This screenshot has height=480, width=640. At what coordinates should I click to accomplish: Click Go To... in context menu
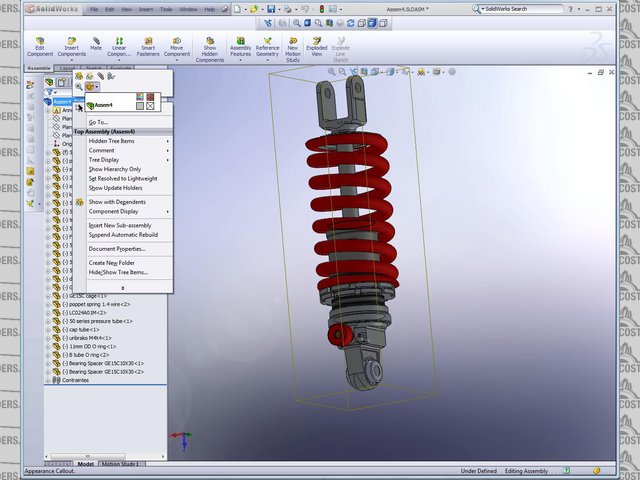(98, 122)
